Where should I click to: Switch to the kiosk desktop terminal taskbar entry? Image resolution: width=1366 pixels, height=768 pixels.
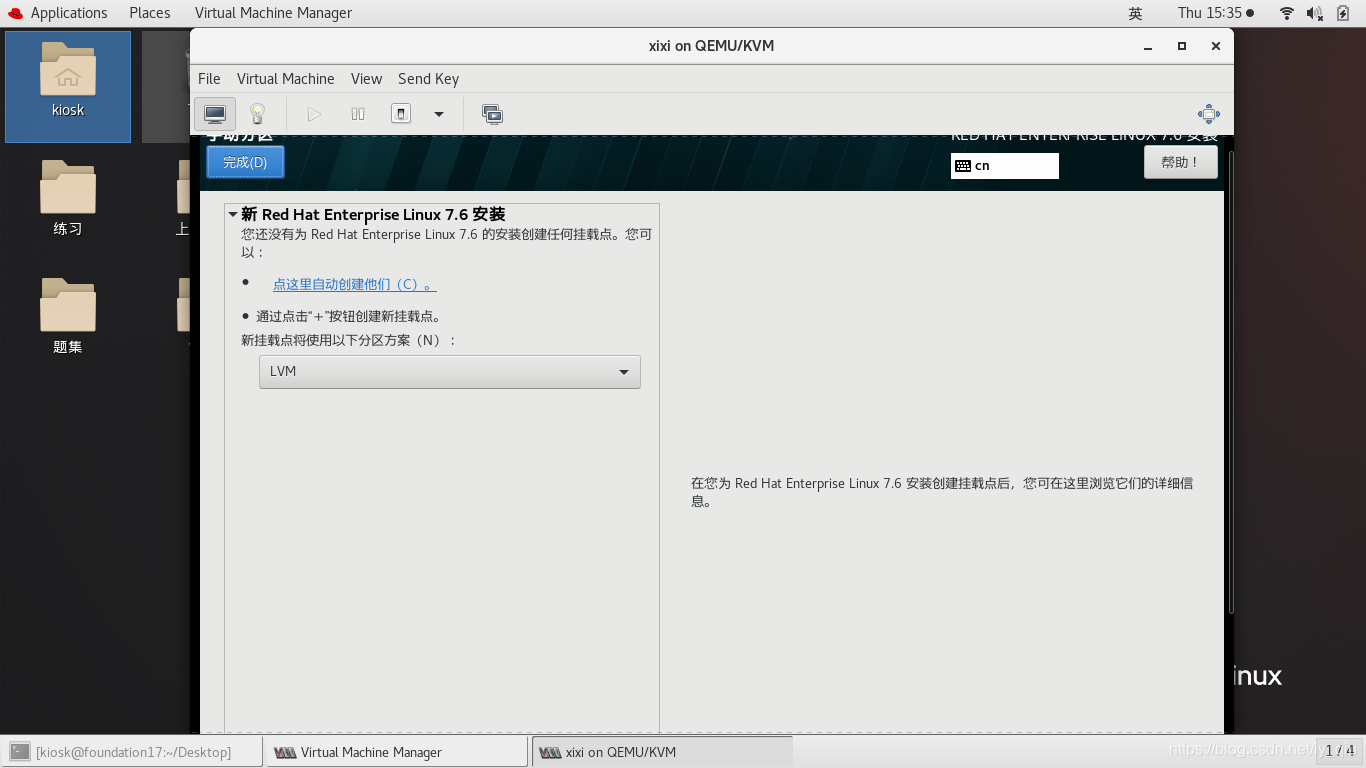point(130,751)
